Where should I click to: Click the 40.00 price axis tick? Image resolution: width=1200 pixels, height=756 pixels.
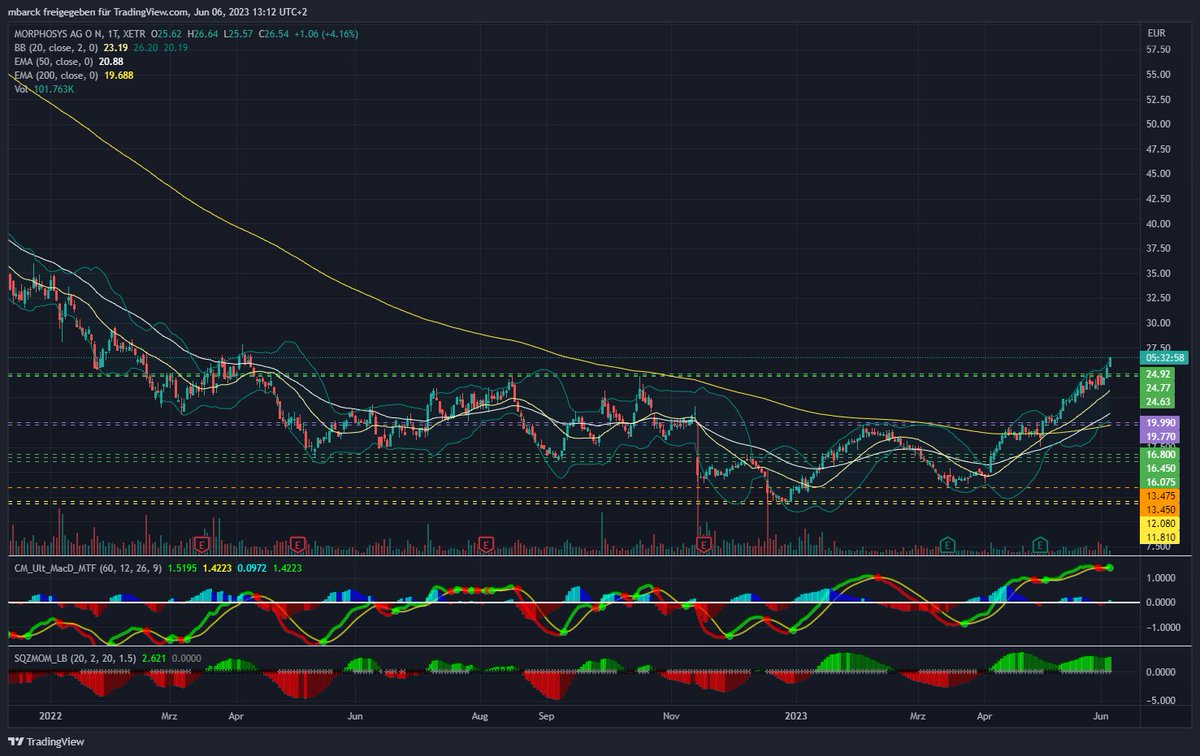1159,224
